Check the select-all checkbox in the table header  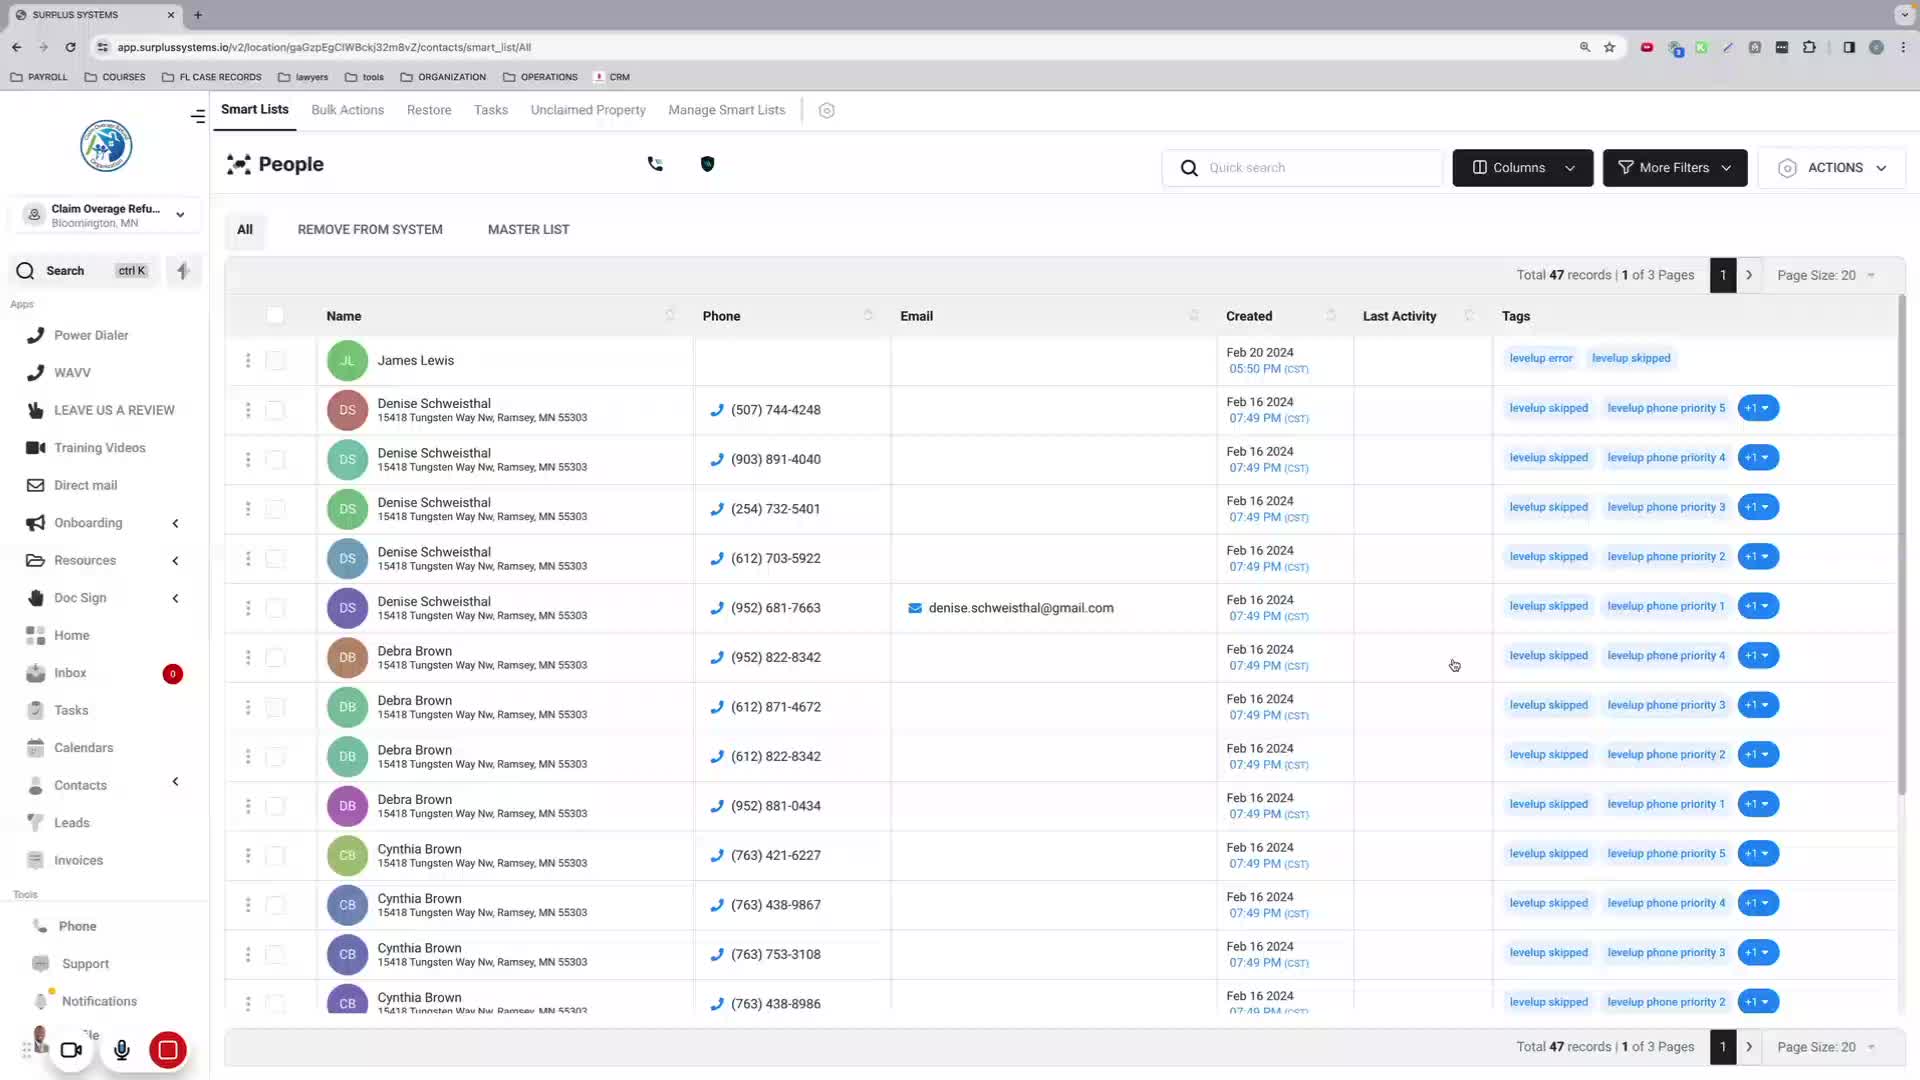[275, 316]
